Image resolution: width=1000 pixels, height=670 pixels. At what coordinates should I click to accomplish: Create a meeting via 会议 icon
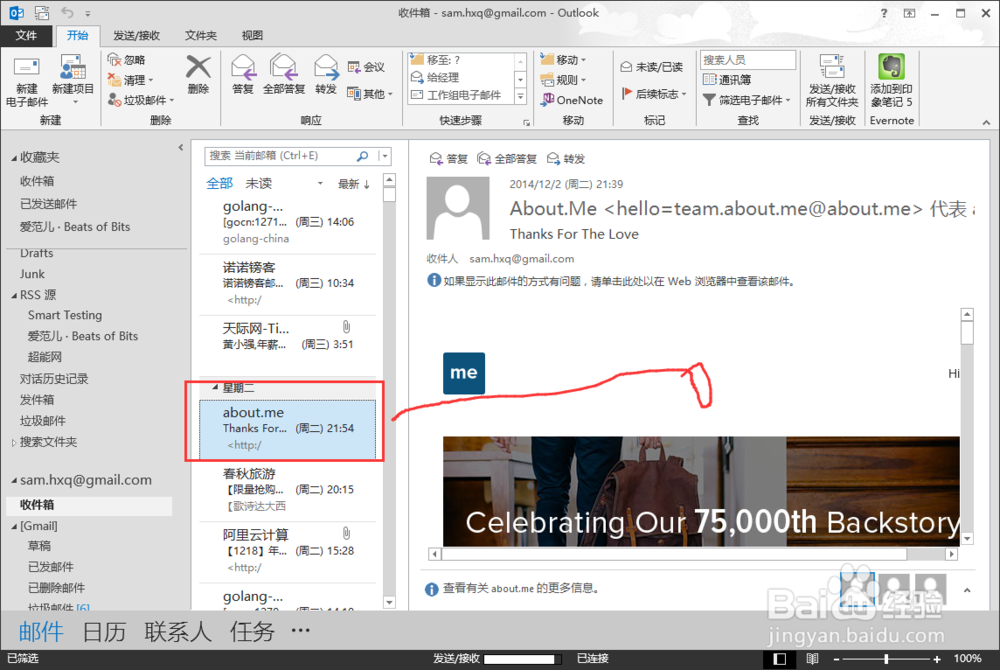click(x=369, y=66)
